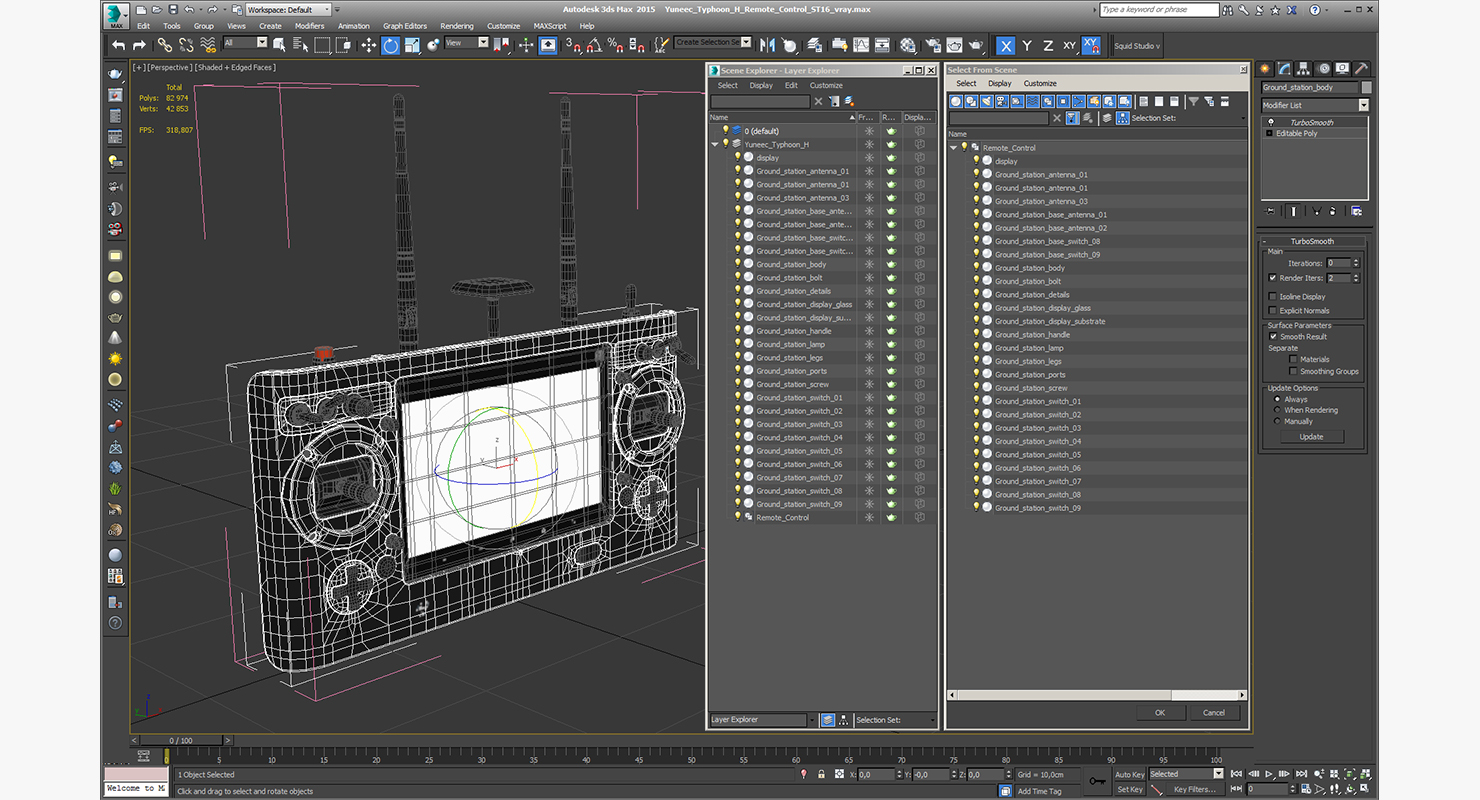Click Zoom Extents All viewport control
The height and width of the screenshot is (800, 1480).
1350,774
